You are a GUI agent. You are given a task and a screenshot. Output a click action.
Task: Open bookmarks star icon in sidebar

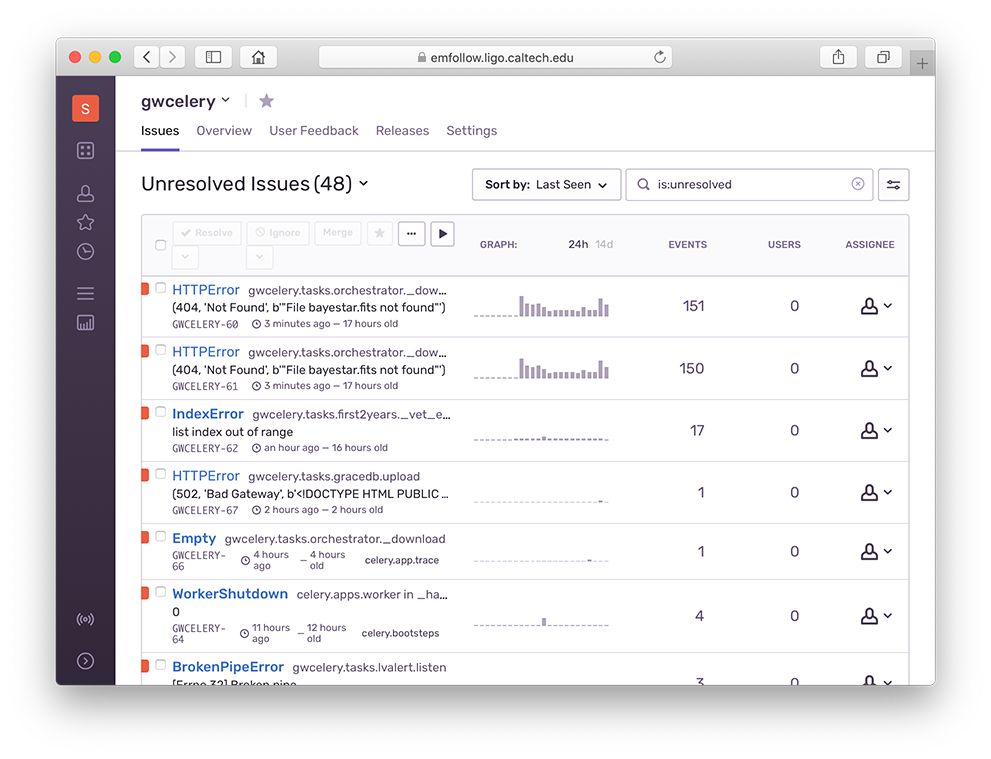[85, 222]
